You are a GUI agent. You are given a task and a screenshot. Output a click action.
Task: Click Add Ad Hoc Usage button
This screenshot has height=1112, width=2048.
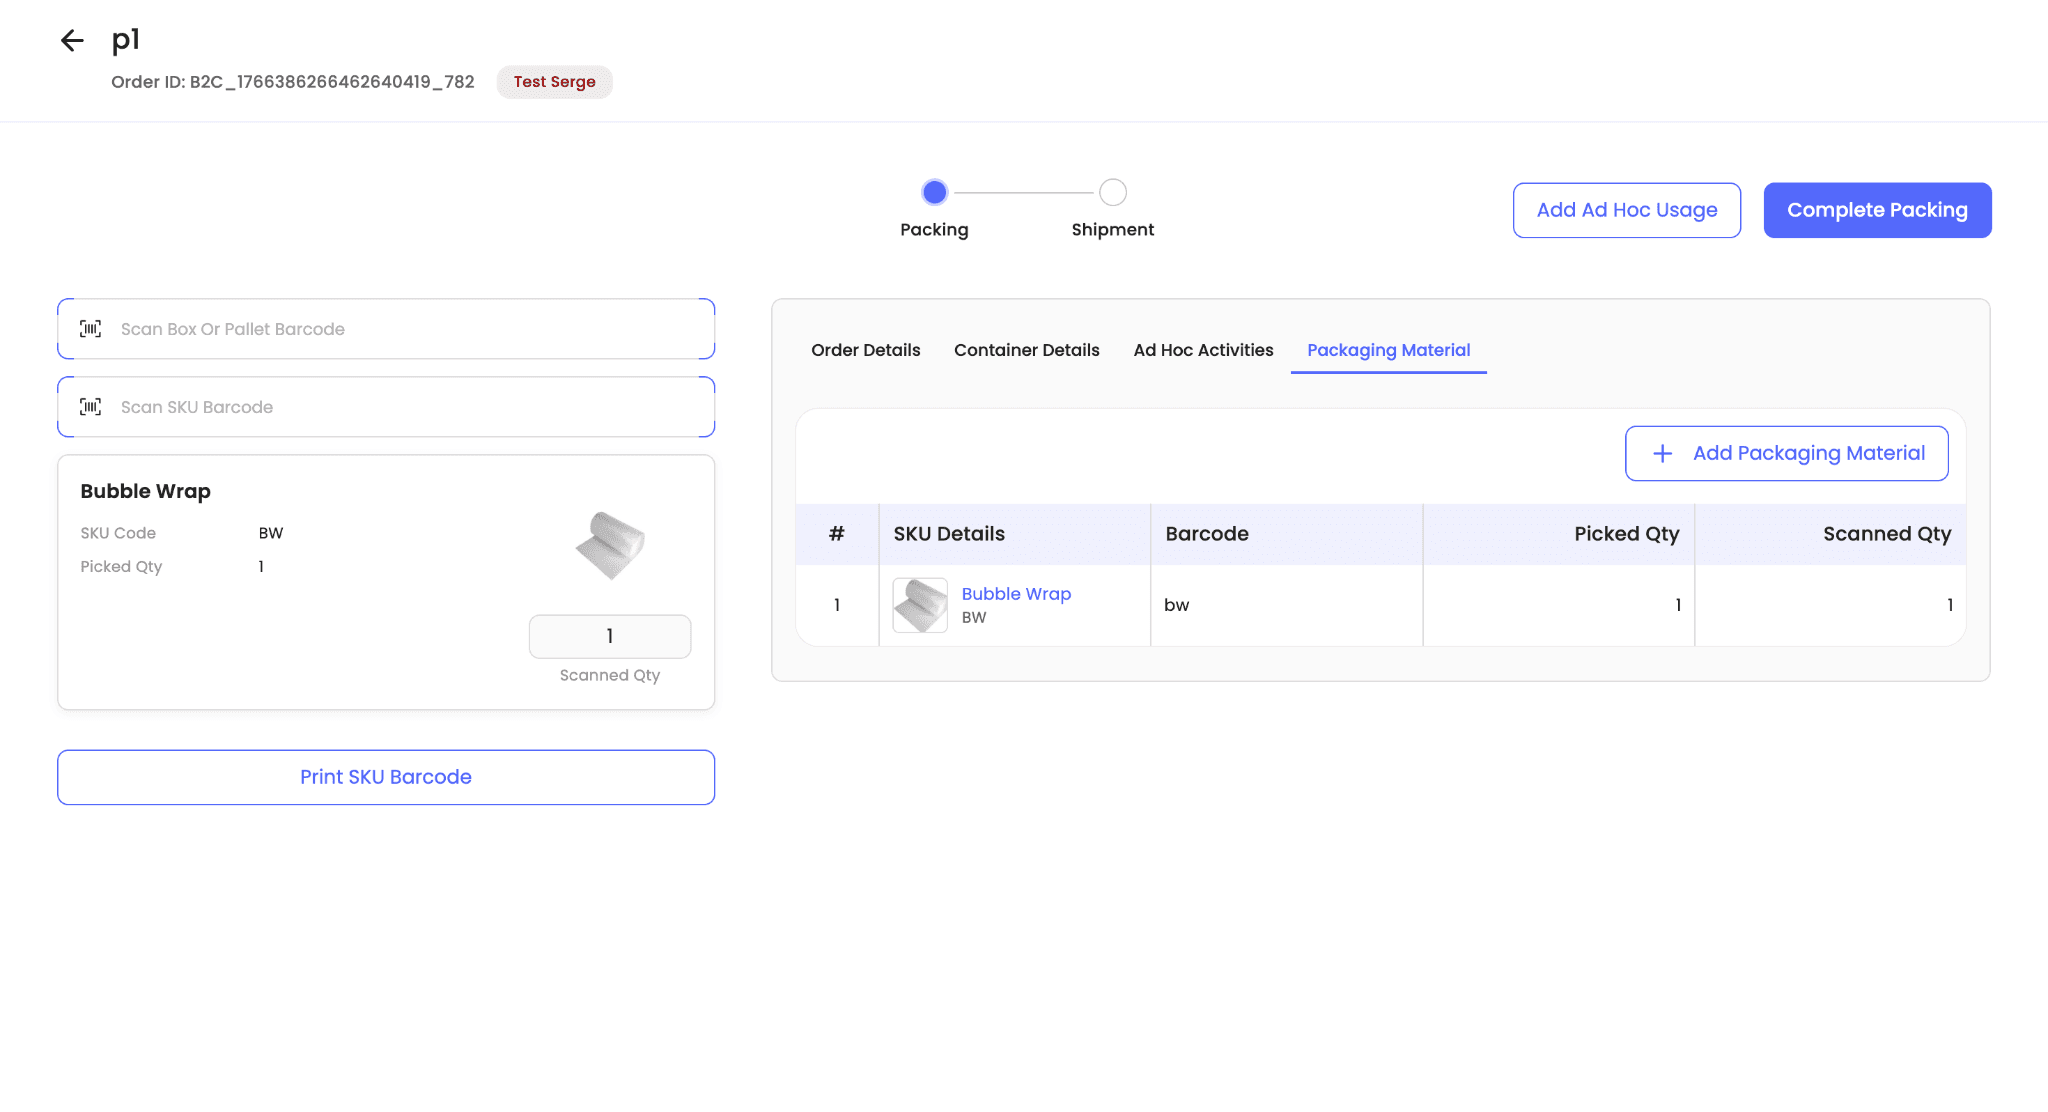tap(1626, 210)
